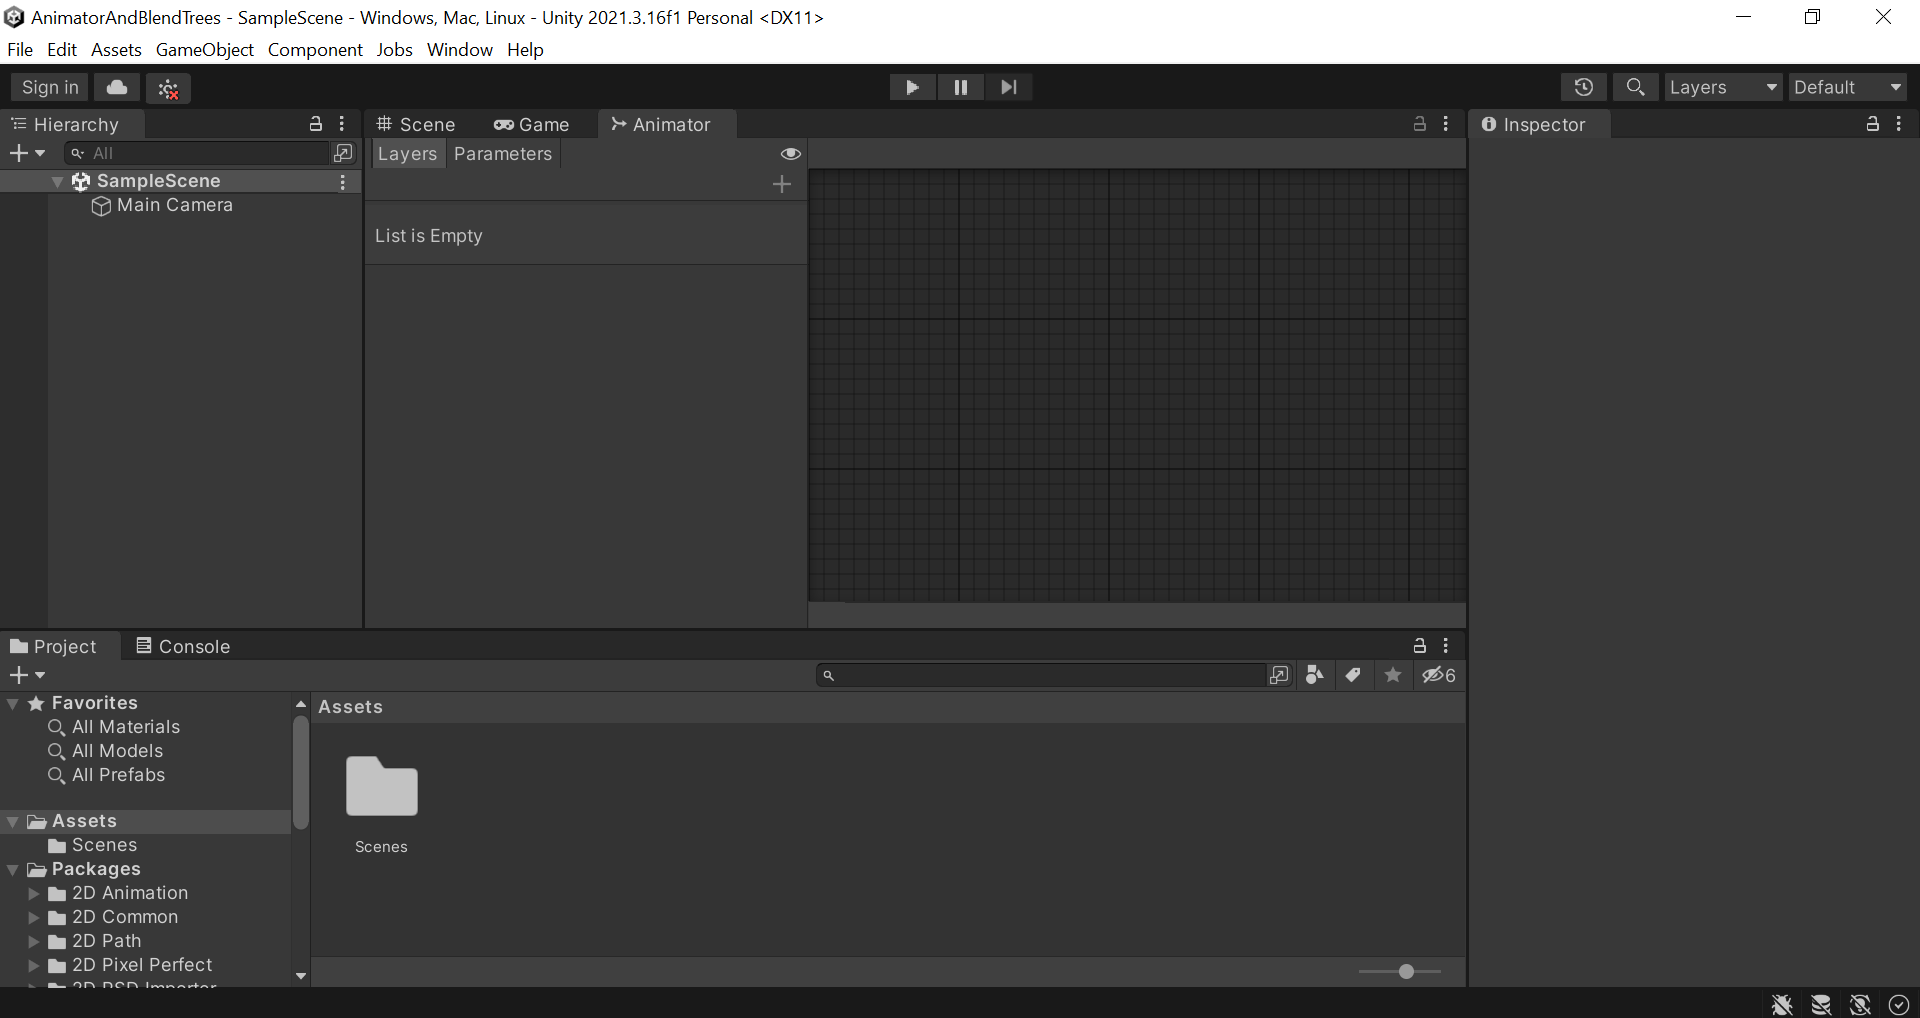
Task: Switch to the Scene tab
Action: [x=416, y=124]
